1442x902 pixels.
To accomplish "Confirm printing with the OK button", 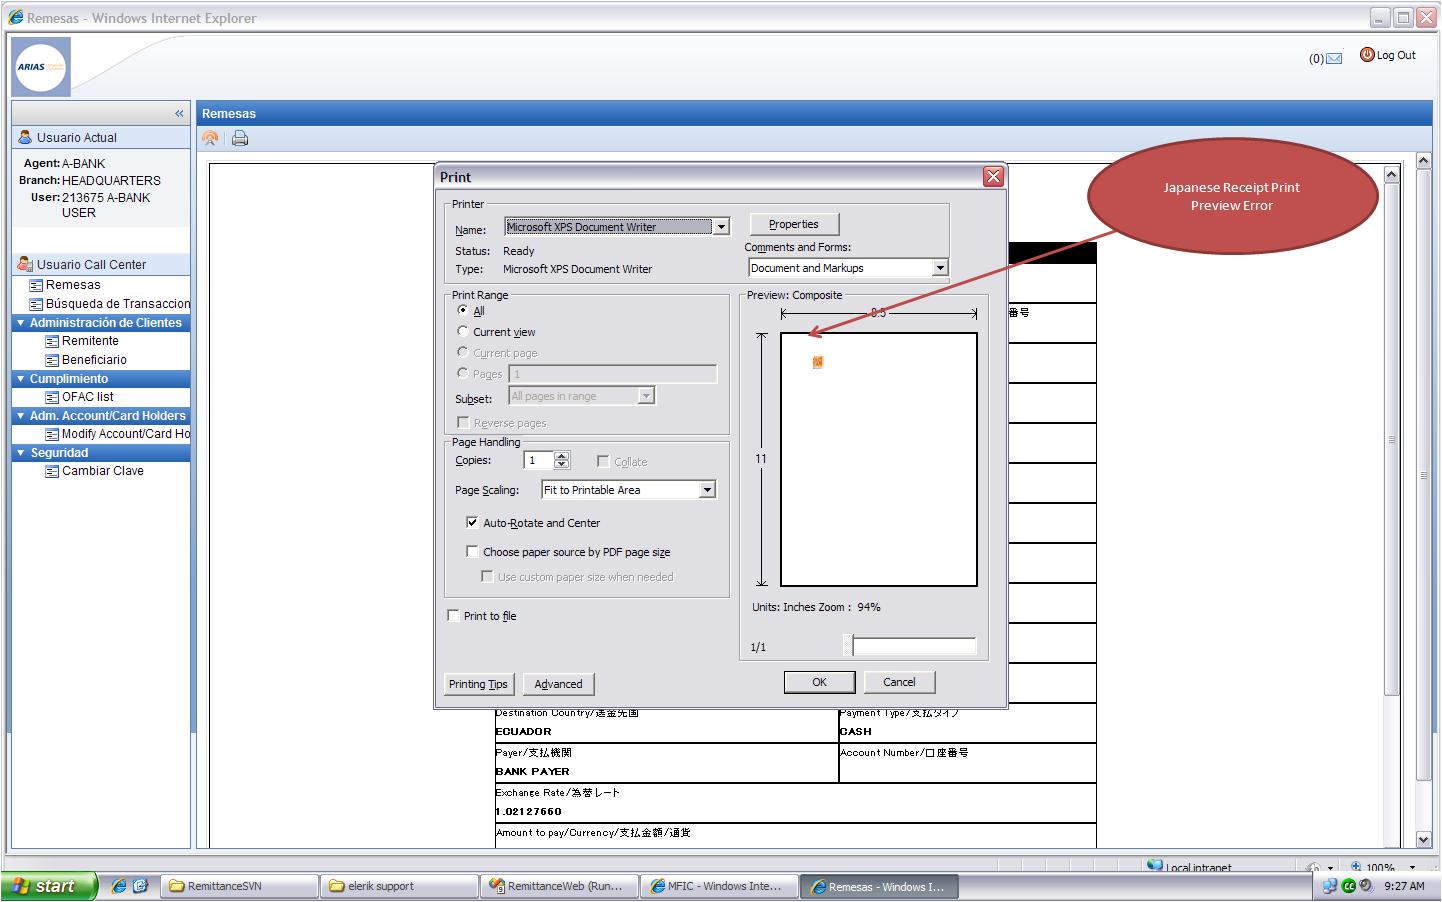I will [819, 682].
